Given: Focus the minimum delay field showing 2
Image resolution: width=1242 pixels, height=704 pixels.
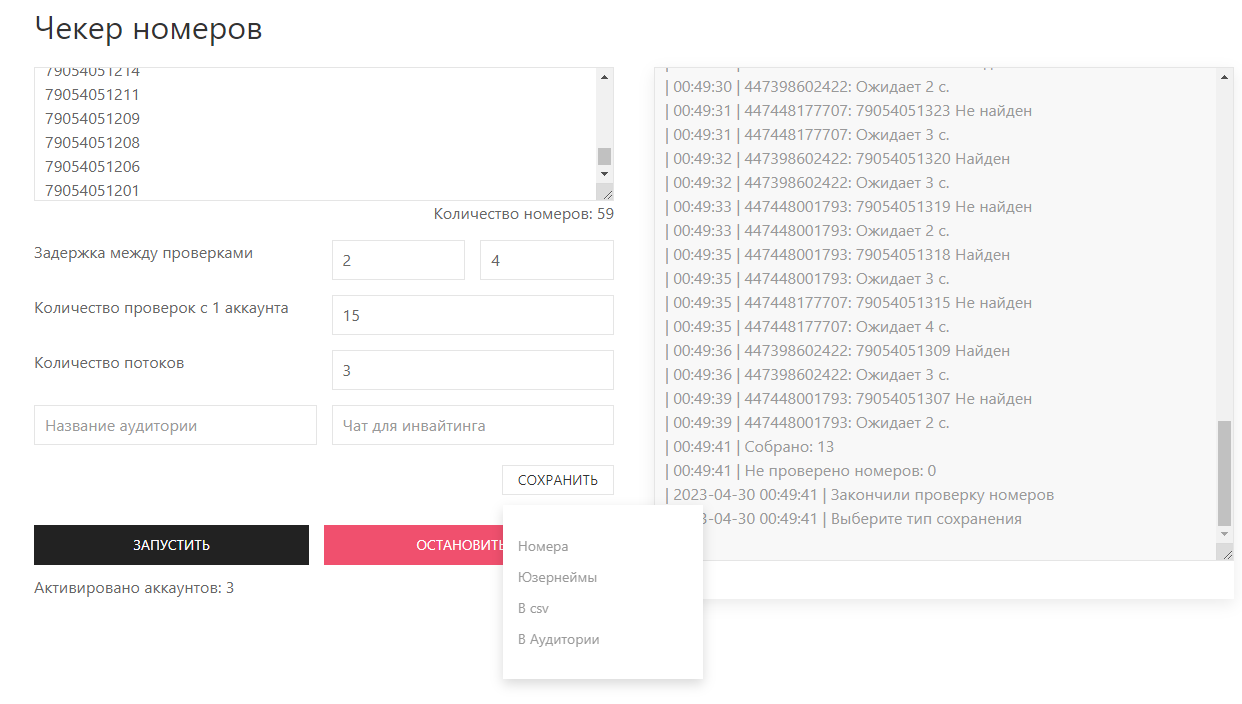Looking at the screenshot, I should [398, 260].
